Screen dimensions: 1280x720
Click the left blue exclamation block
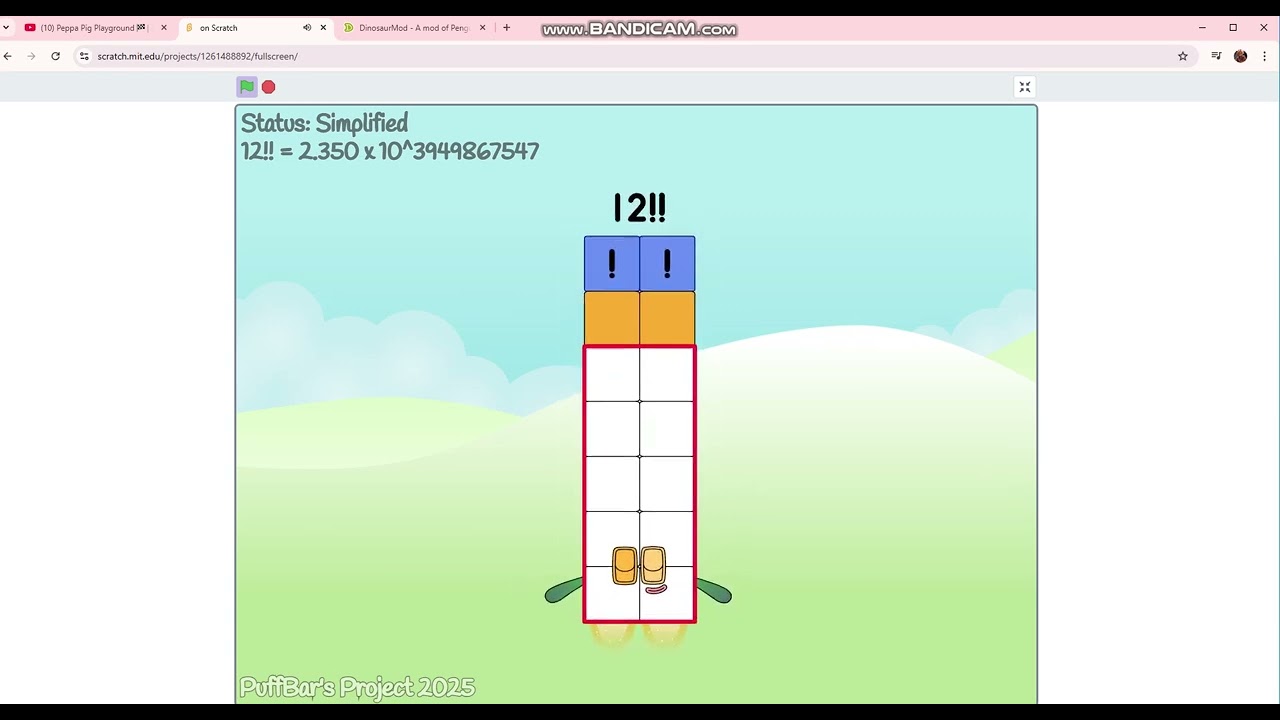[x=612, y=264]
